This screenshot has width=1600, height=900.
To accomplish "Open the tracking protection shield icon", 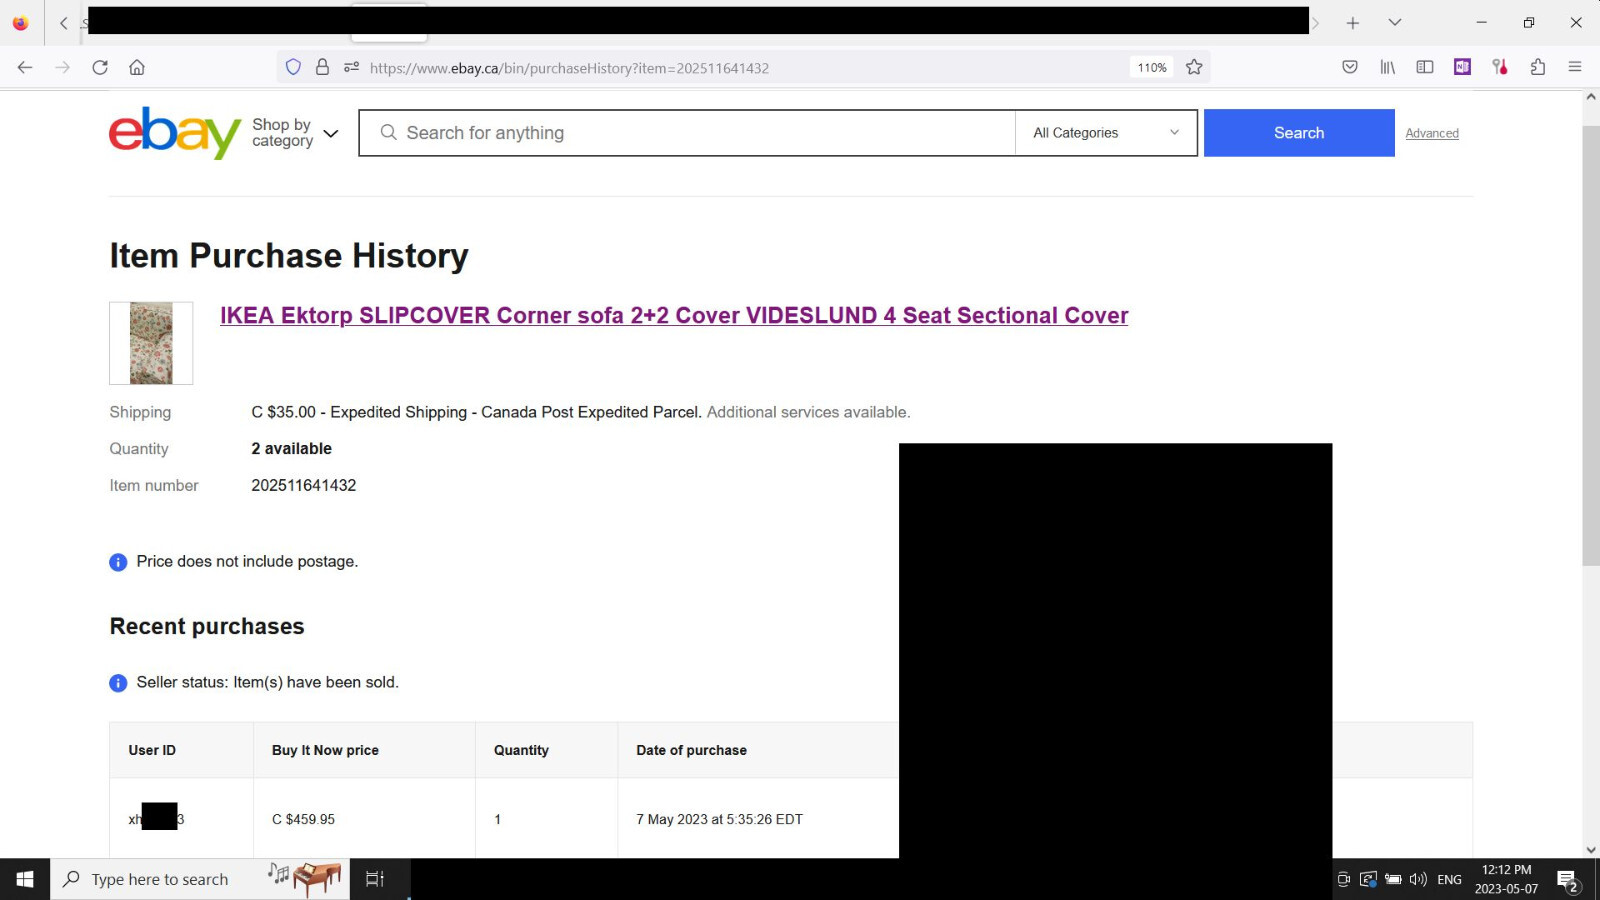I will [x=293, y=67].
